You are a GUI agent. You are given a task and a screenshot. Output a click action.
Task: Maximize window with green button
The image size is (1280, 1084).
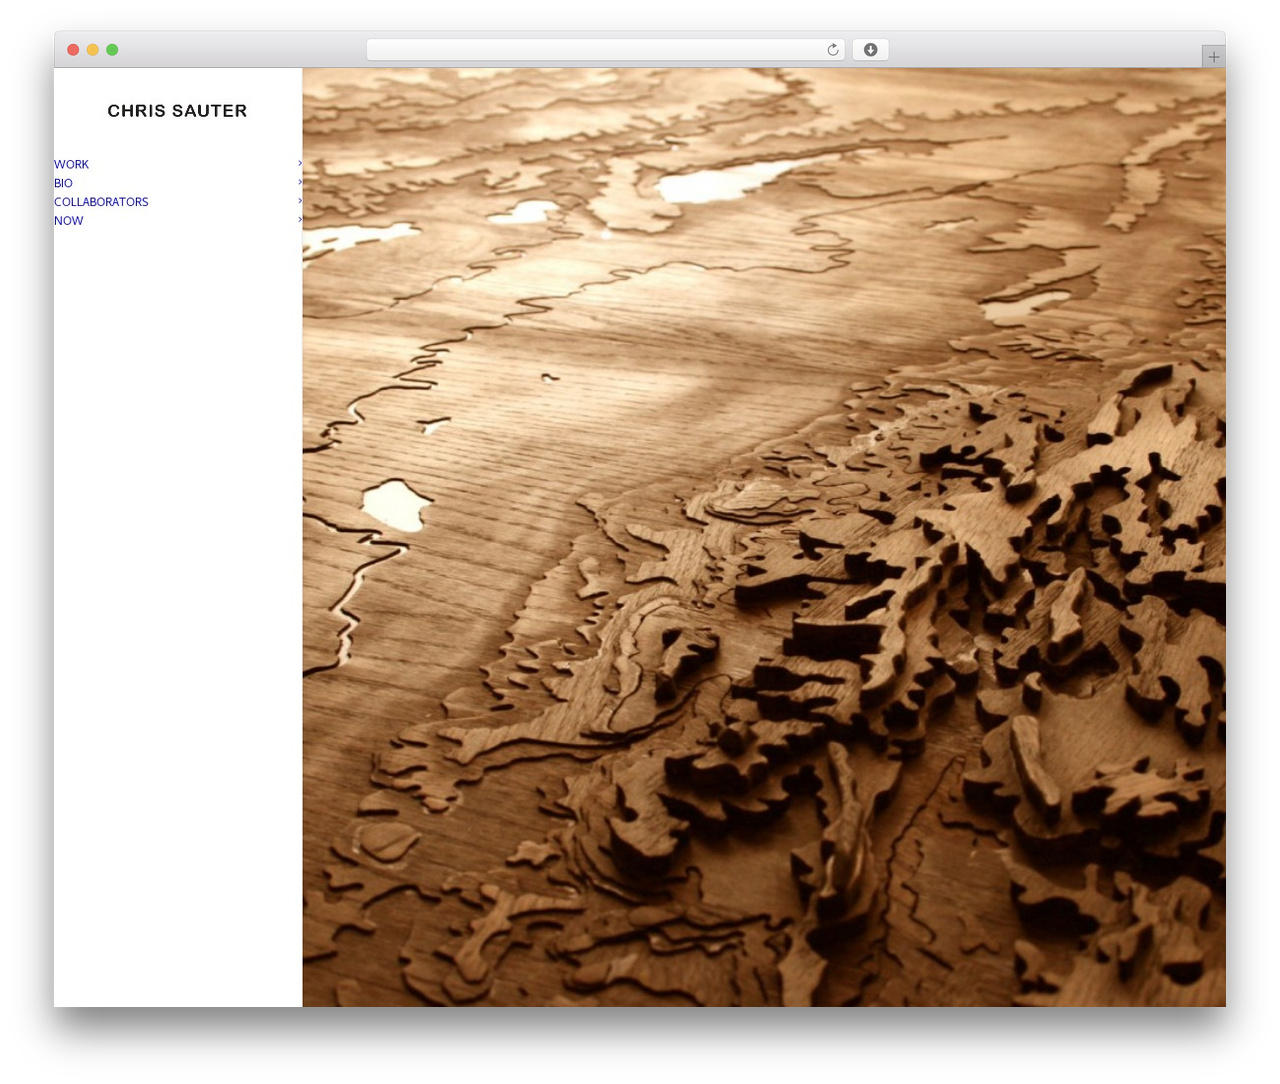point(112,50)
